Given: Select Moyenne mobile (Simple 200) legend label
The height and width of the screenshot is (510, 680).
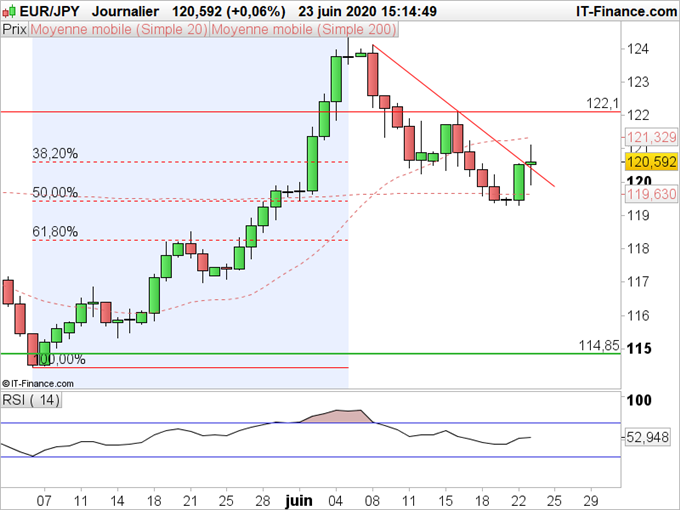Looking at the screenshot, I should [304, 29].
